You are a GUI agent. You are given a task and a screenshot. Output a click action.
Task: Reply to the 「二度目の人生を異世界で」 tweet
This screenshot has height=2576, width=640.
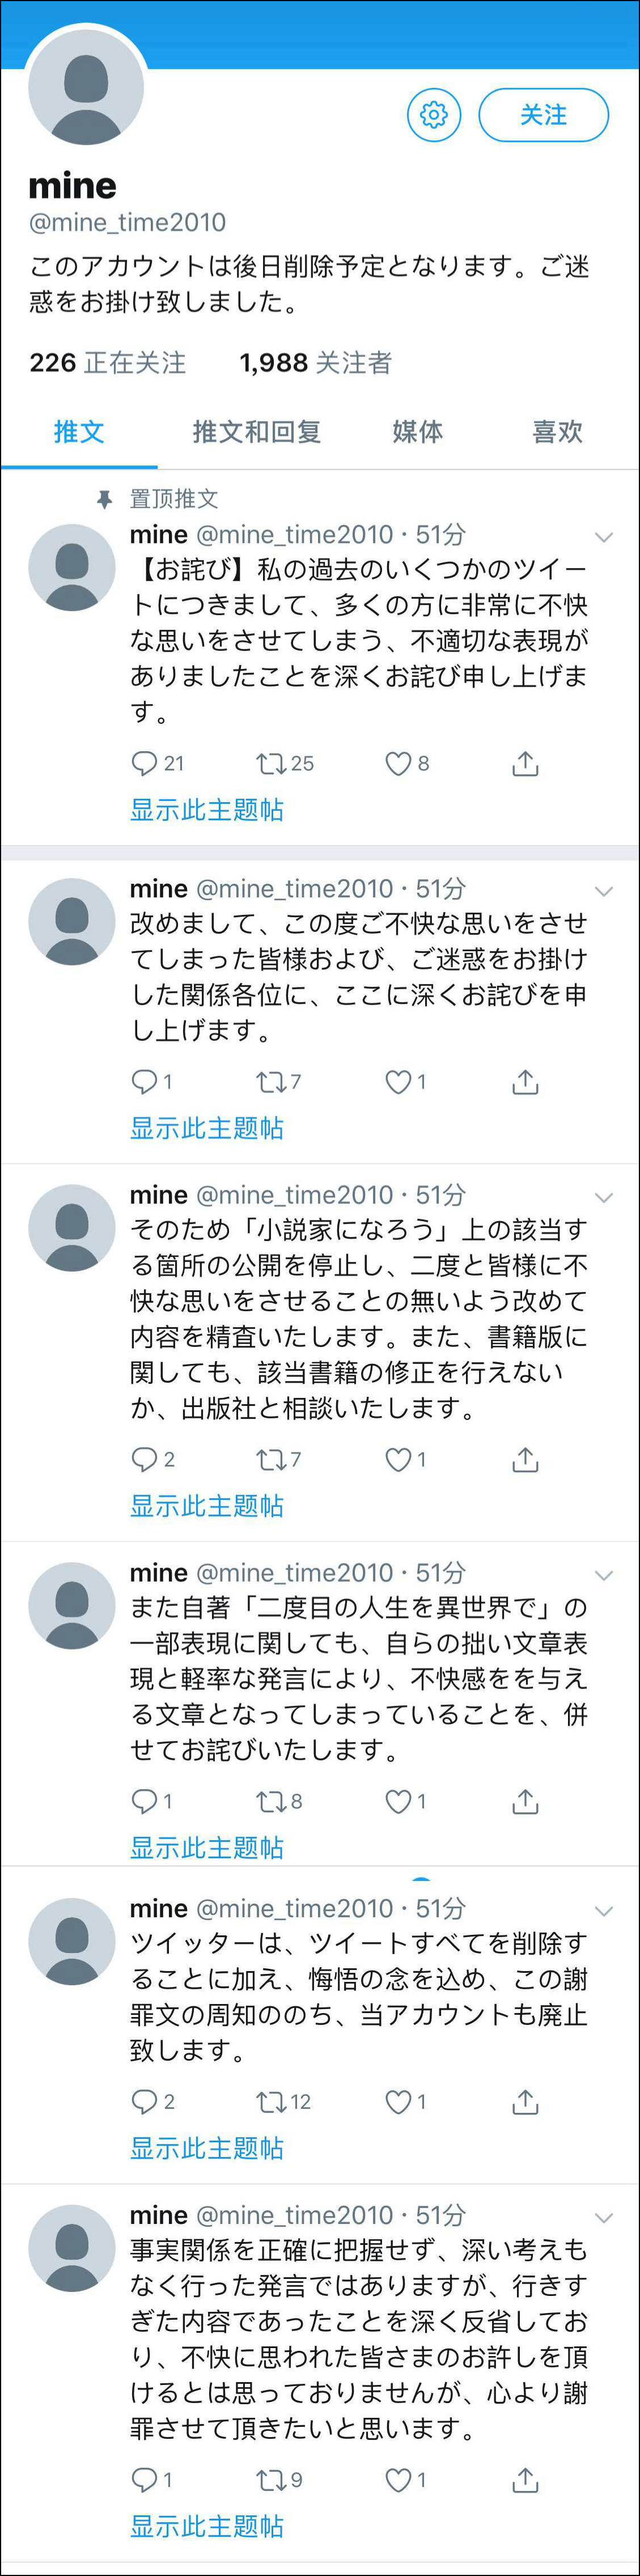click(x=145, y=1802)
